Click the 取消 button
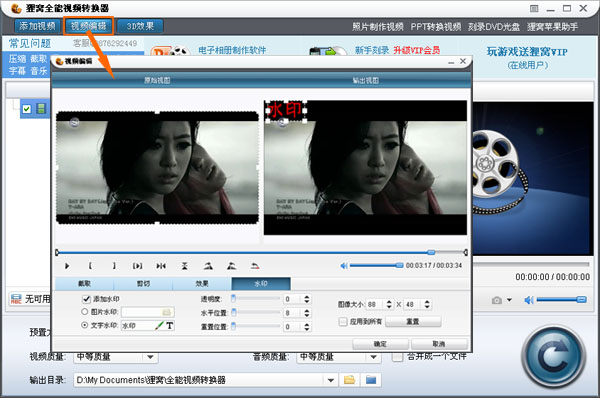600x398 pixels. [439, 344]
